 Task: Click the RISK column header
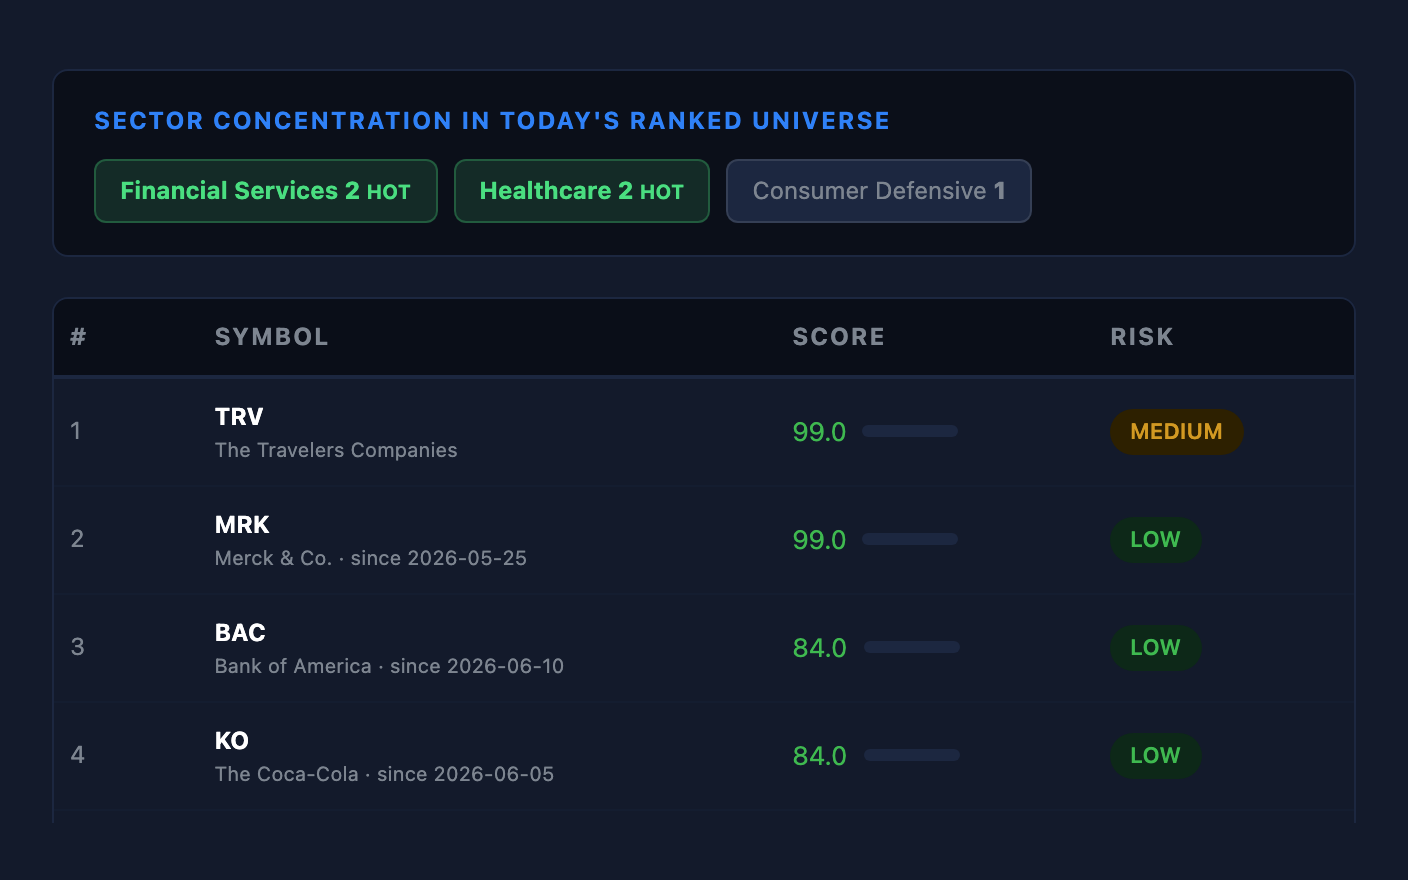pos(1142,337)
